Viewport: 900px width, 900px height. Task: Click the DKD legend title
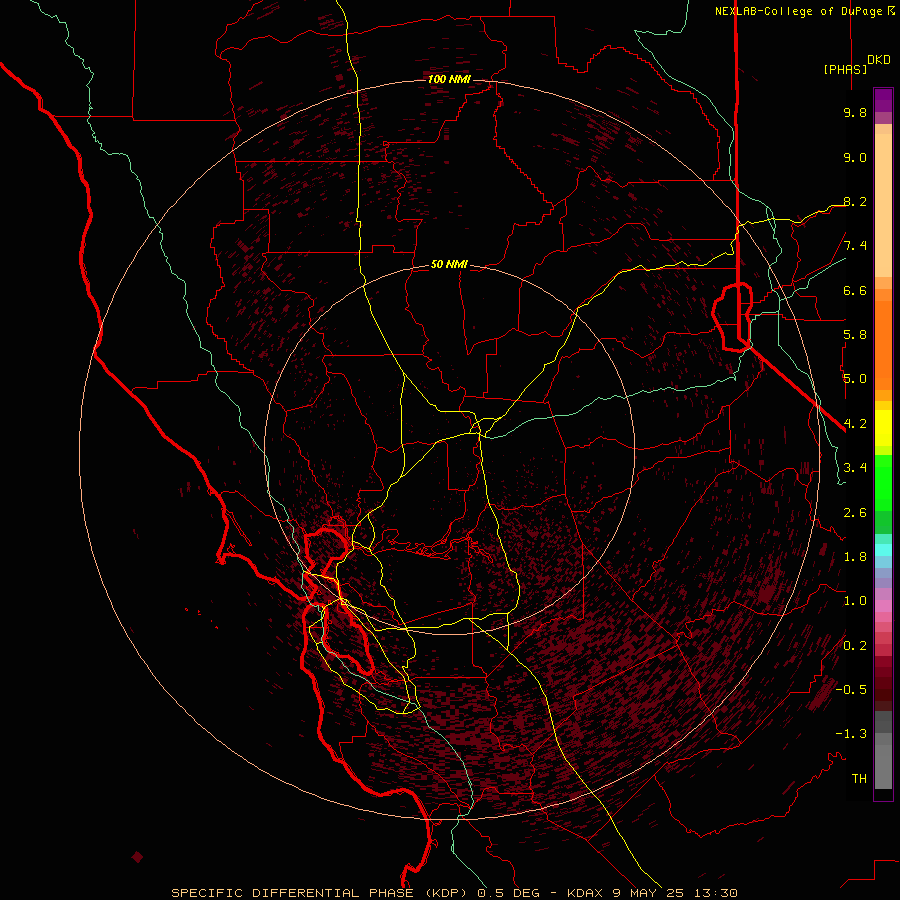pos(878,60)
